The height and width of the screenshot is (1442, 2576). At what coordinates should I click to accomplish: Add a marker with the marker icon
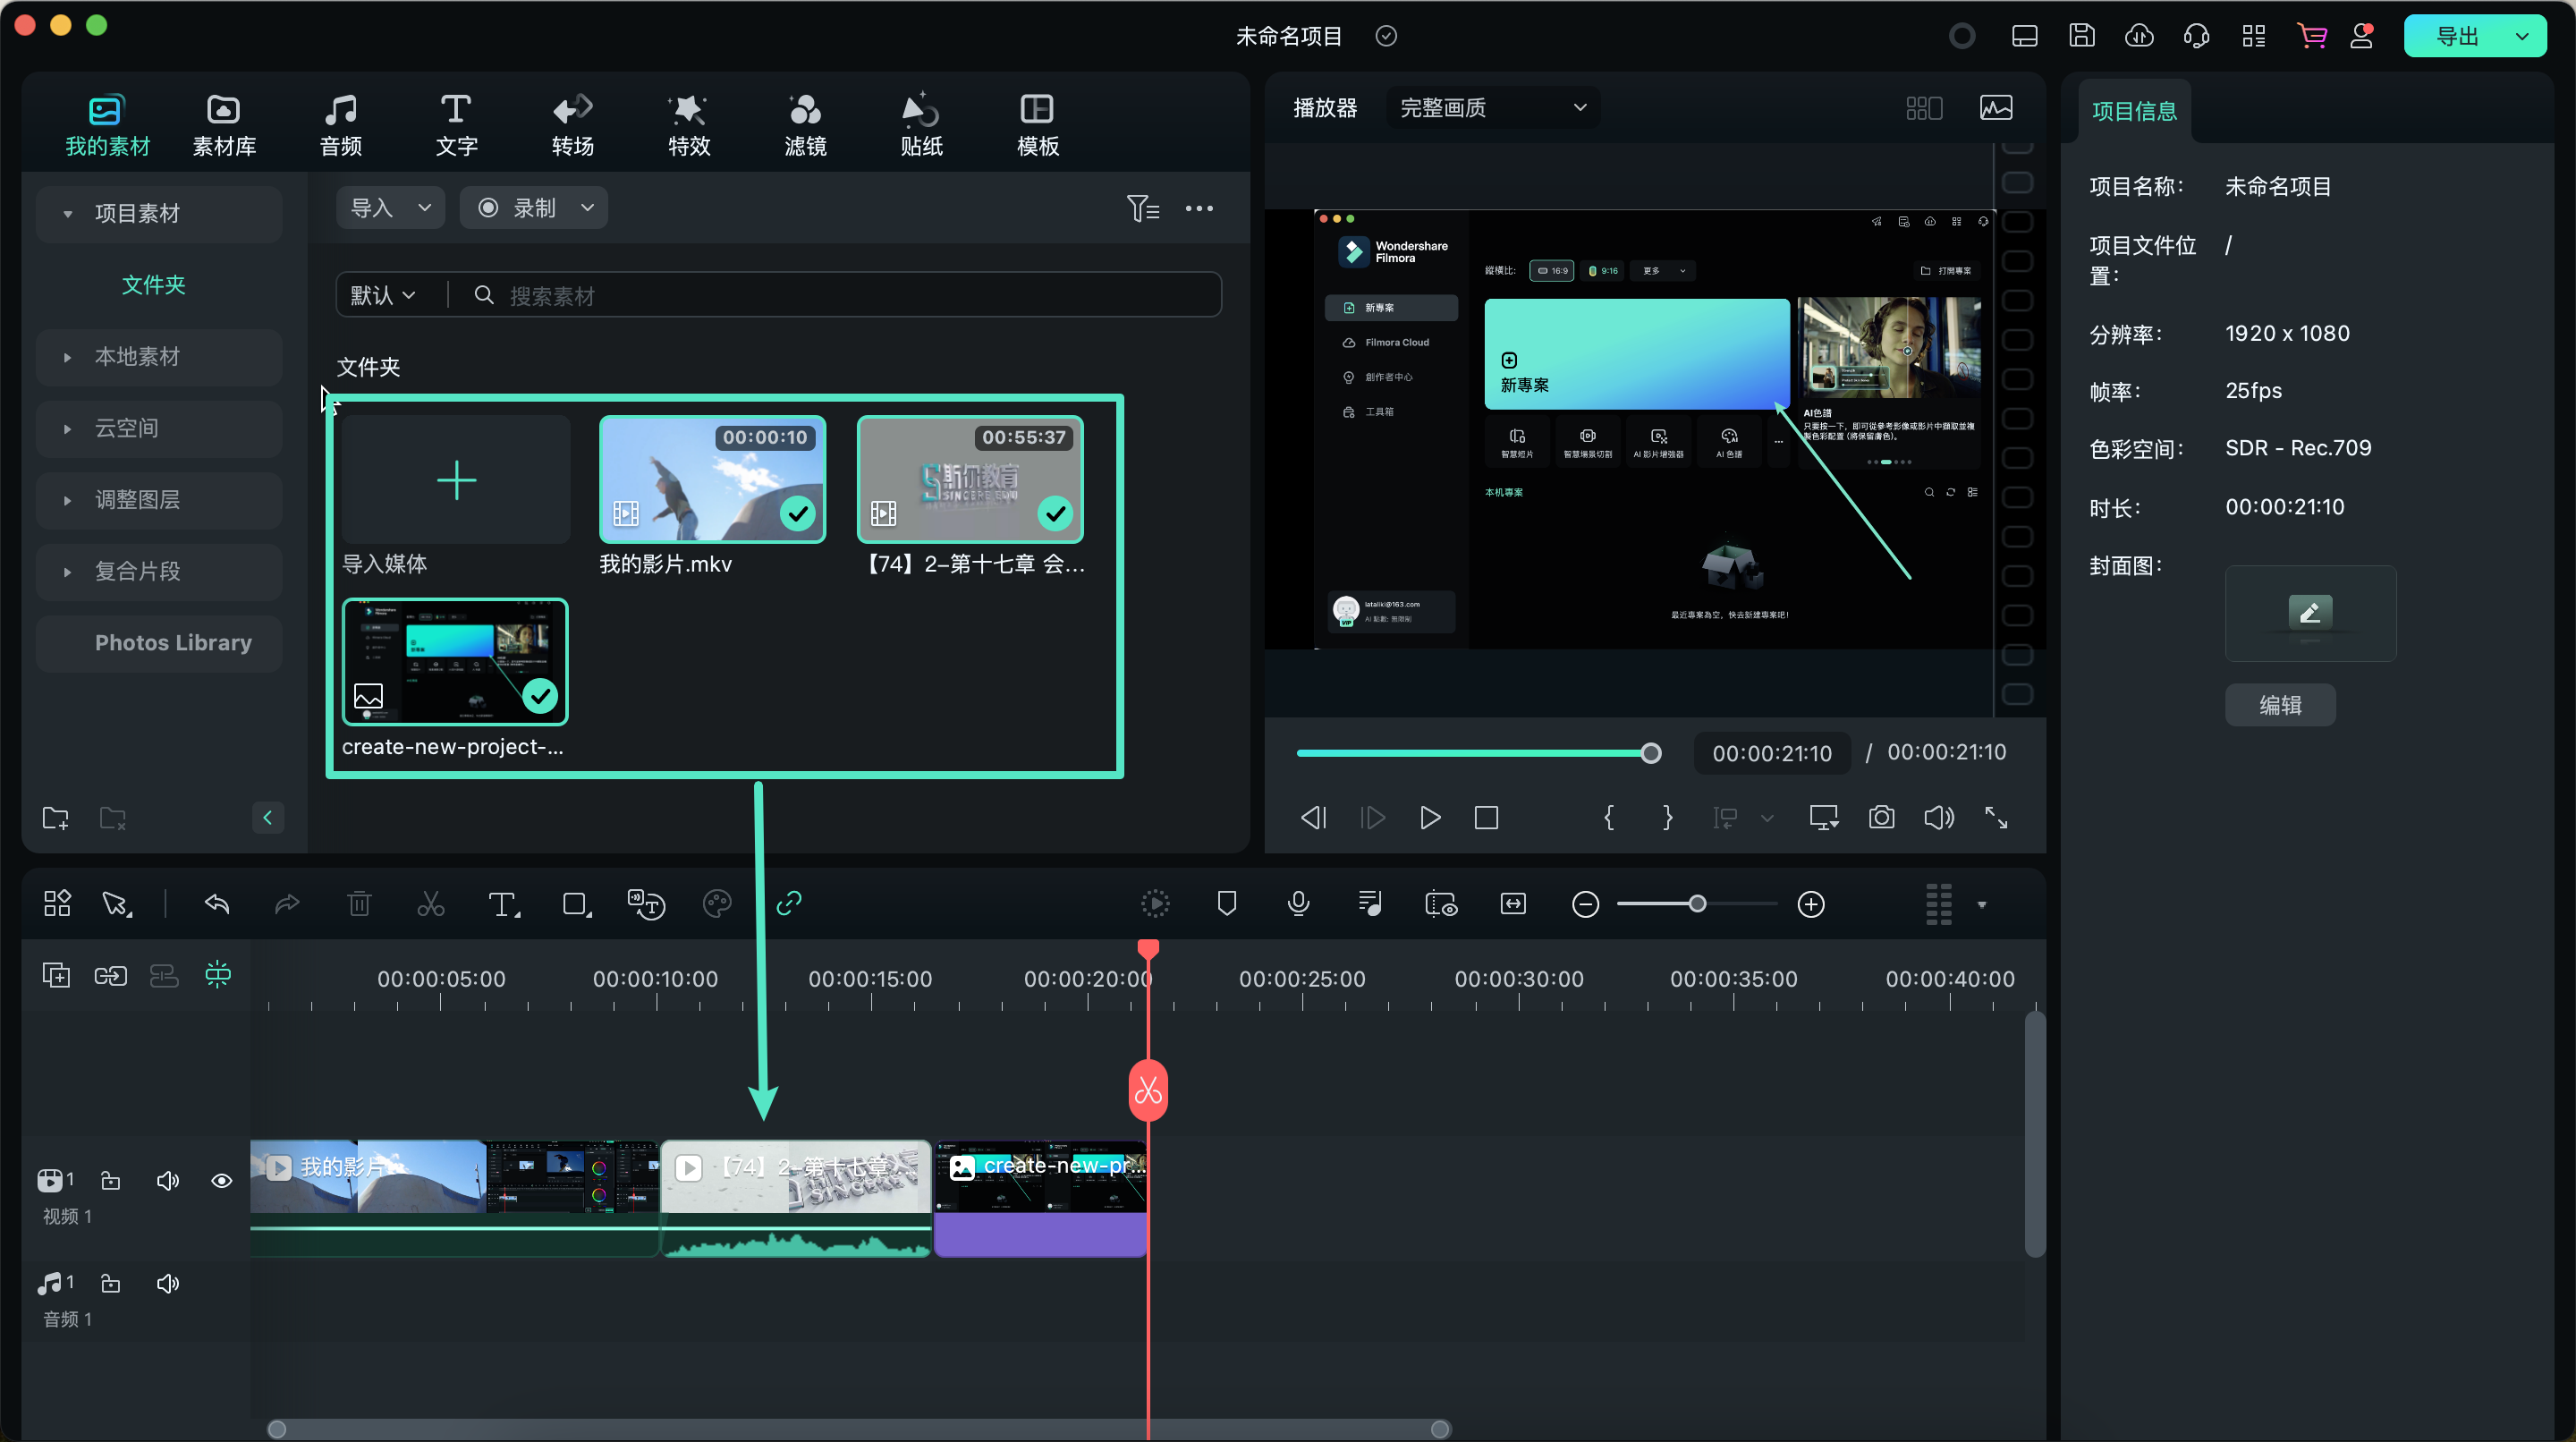pyautogui.click(x=1227, y=904)
